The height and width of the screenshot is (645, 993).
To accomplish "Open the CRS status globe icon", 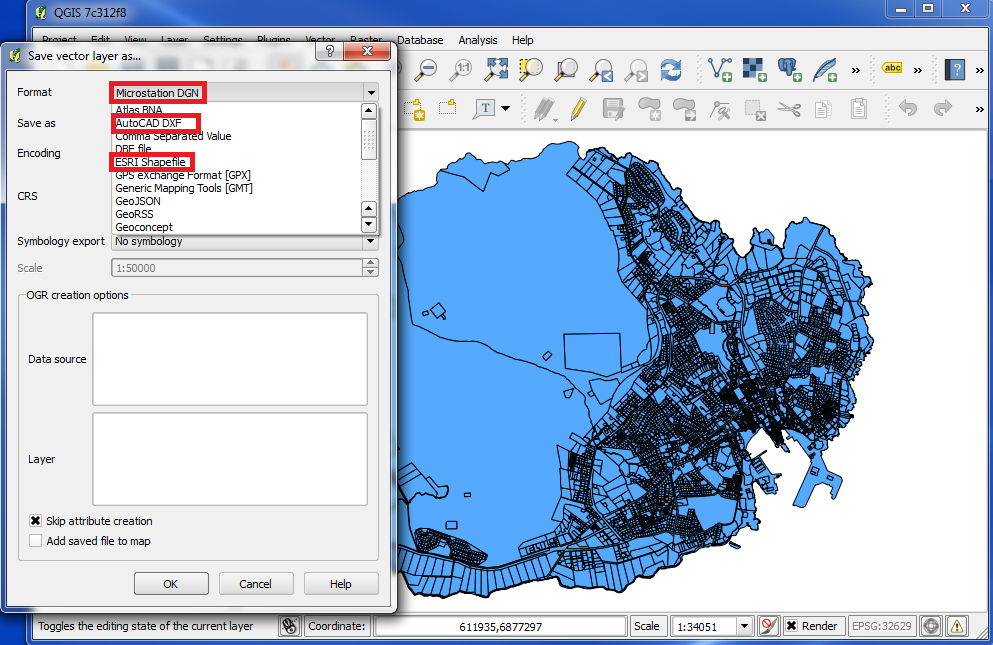I will (931, 626).
